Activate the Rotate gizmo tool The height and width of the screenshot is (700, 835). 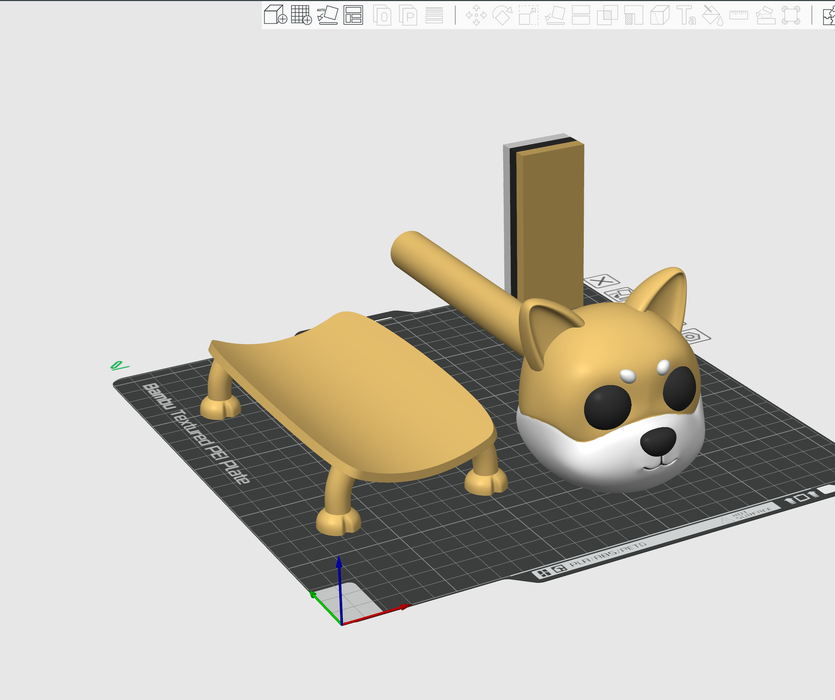coord(502,15)
